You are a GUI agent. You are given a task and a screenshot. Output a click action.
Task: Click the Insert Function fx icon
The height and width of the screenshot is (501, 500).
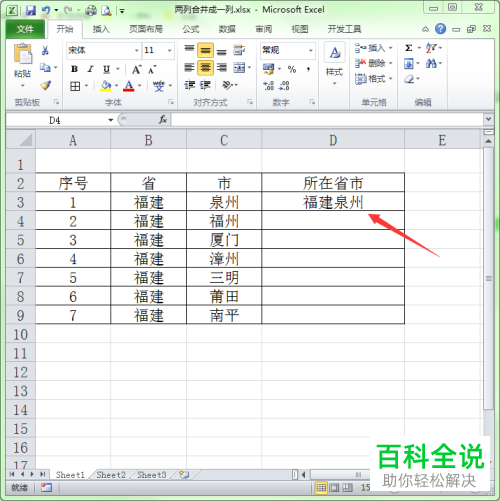(x=162, y=119)
